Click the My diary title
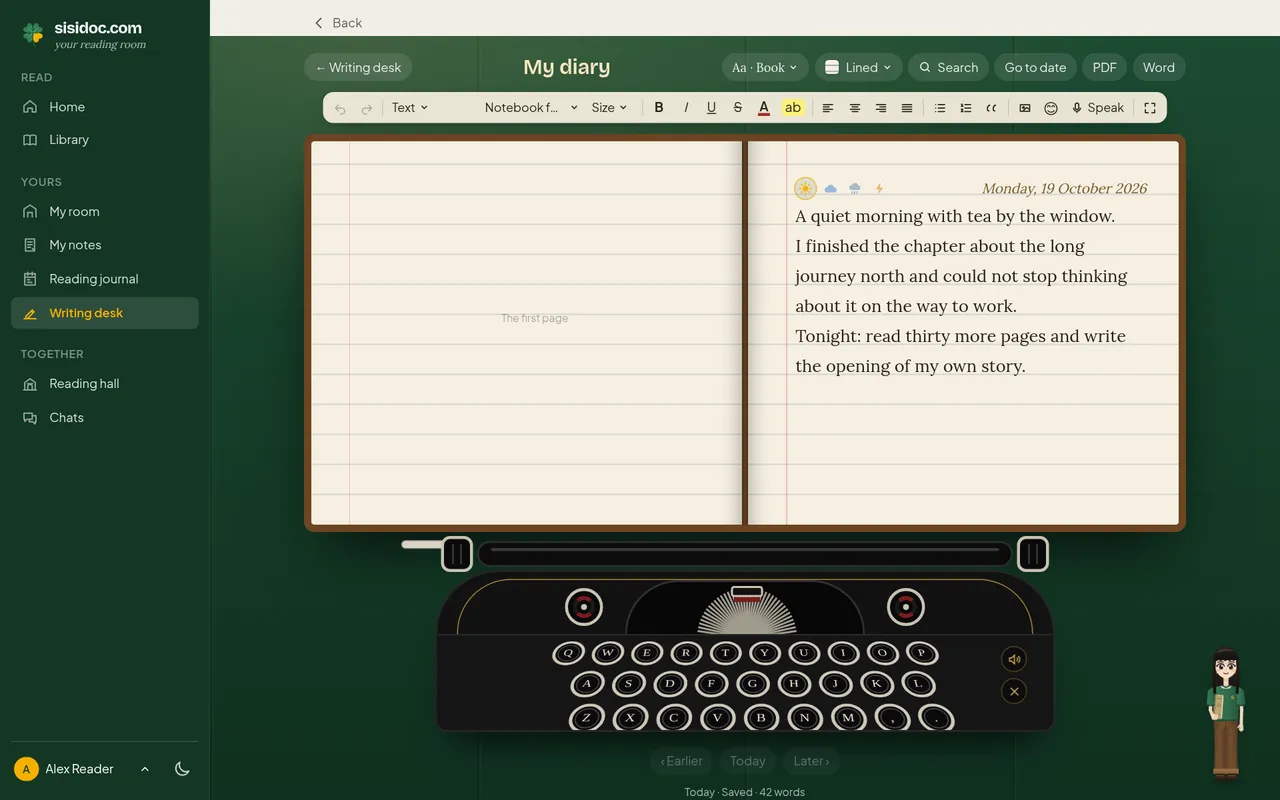The width and height of the screenshot is (1280, 800). coord(567,67)
